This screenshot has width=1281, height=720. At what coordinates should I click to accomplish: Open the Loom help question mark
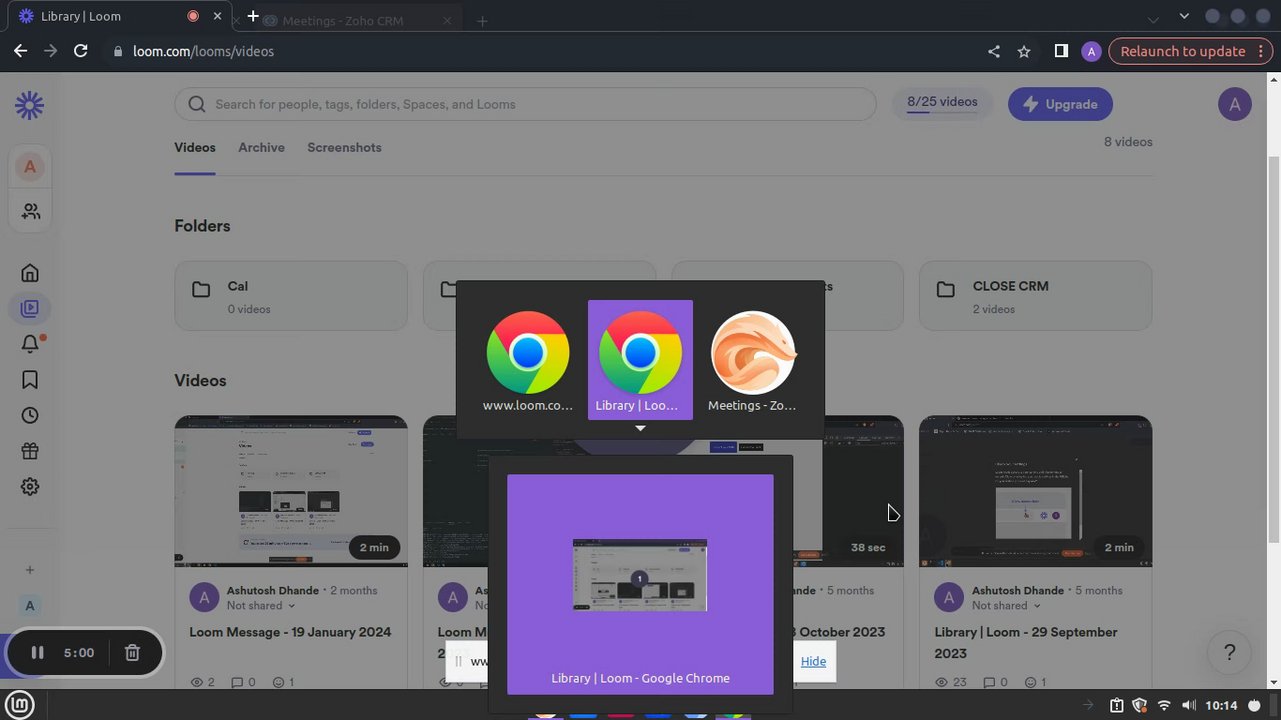[x=1230, y=653]
